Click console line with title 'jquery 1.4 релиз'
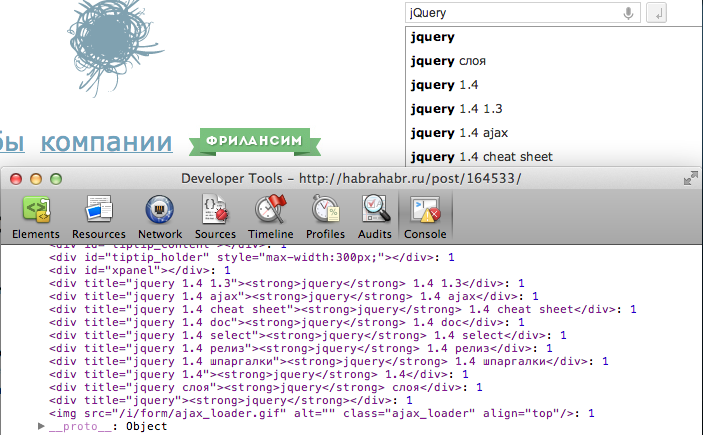703x435 pixels. [300, 348]
